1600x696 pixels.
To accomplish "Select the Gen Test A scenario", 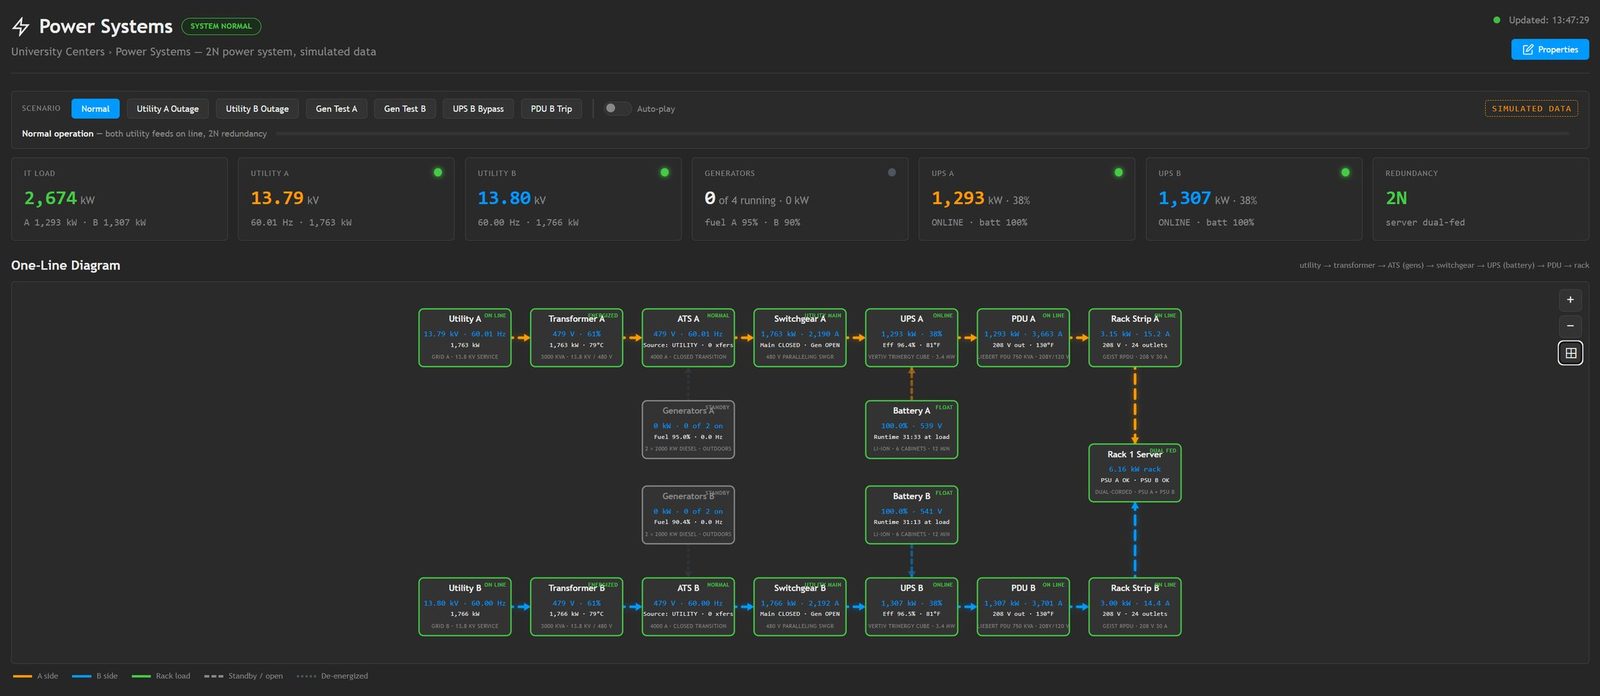I will pos(336,109).
